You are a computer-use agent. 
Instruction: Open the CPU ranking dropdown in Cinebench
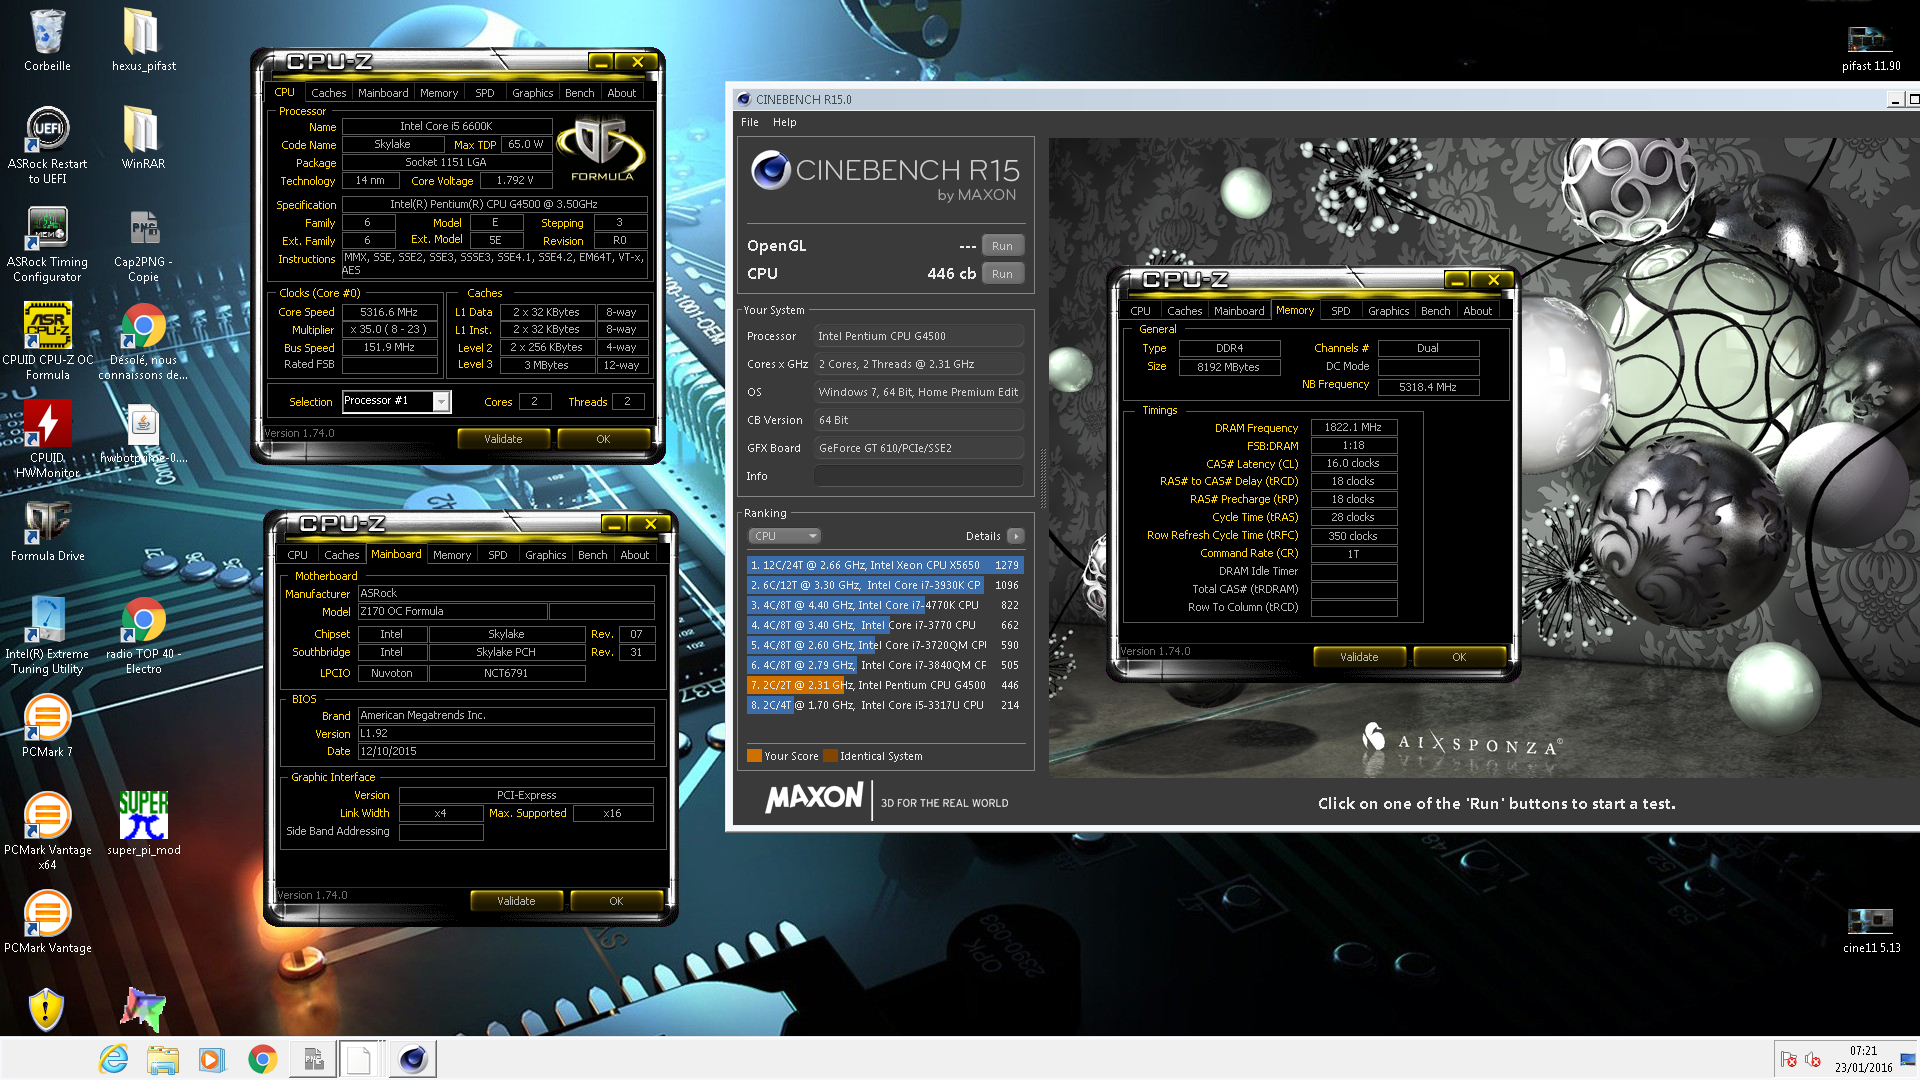[x=785, y=536]
